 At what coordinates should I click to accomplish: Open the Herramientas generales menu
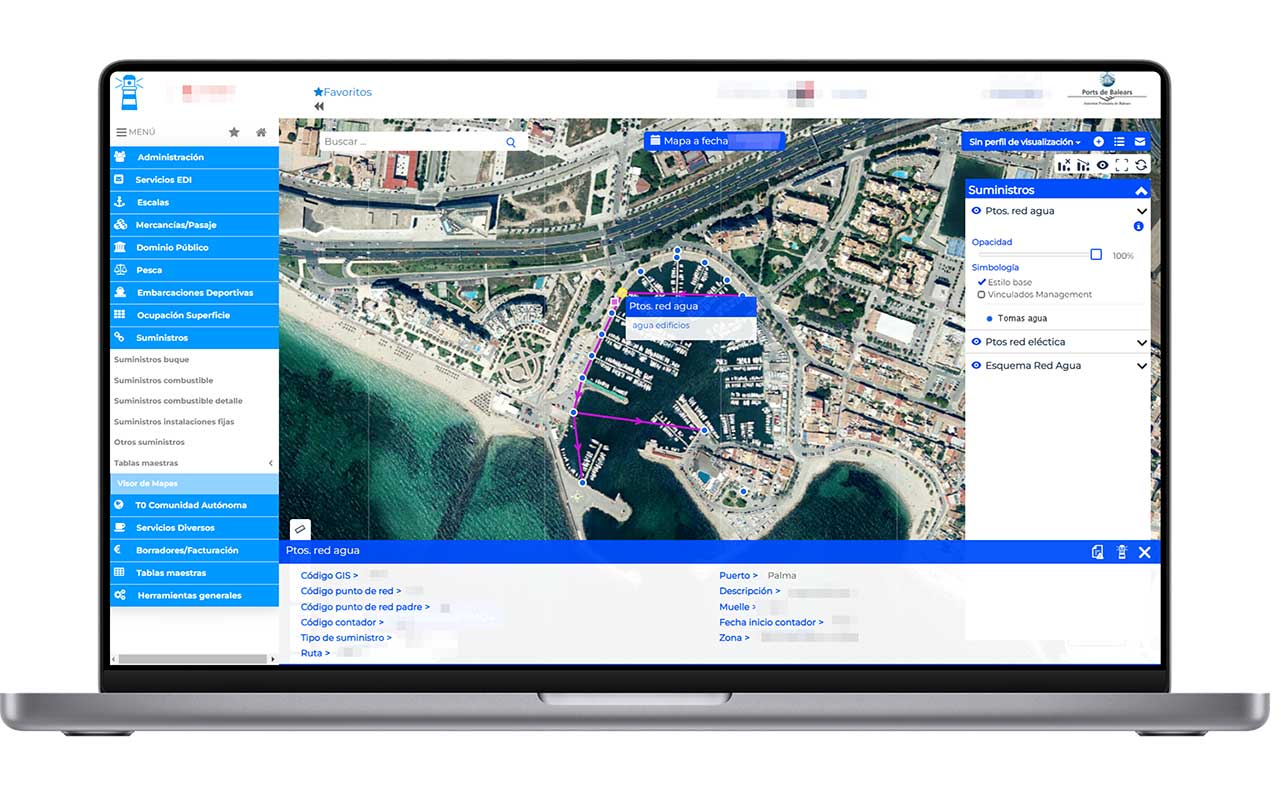194,596
